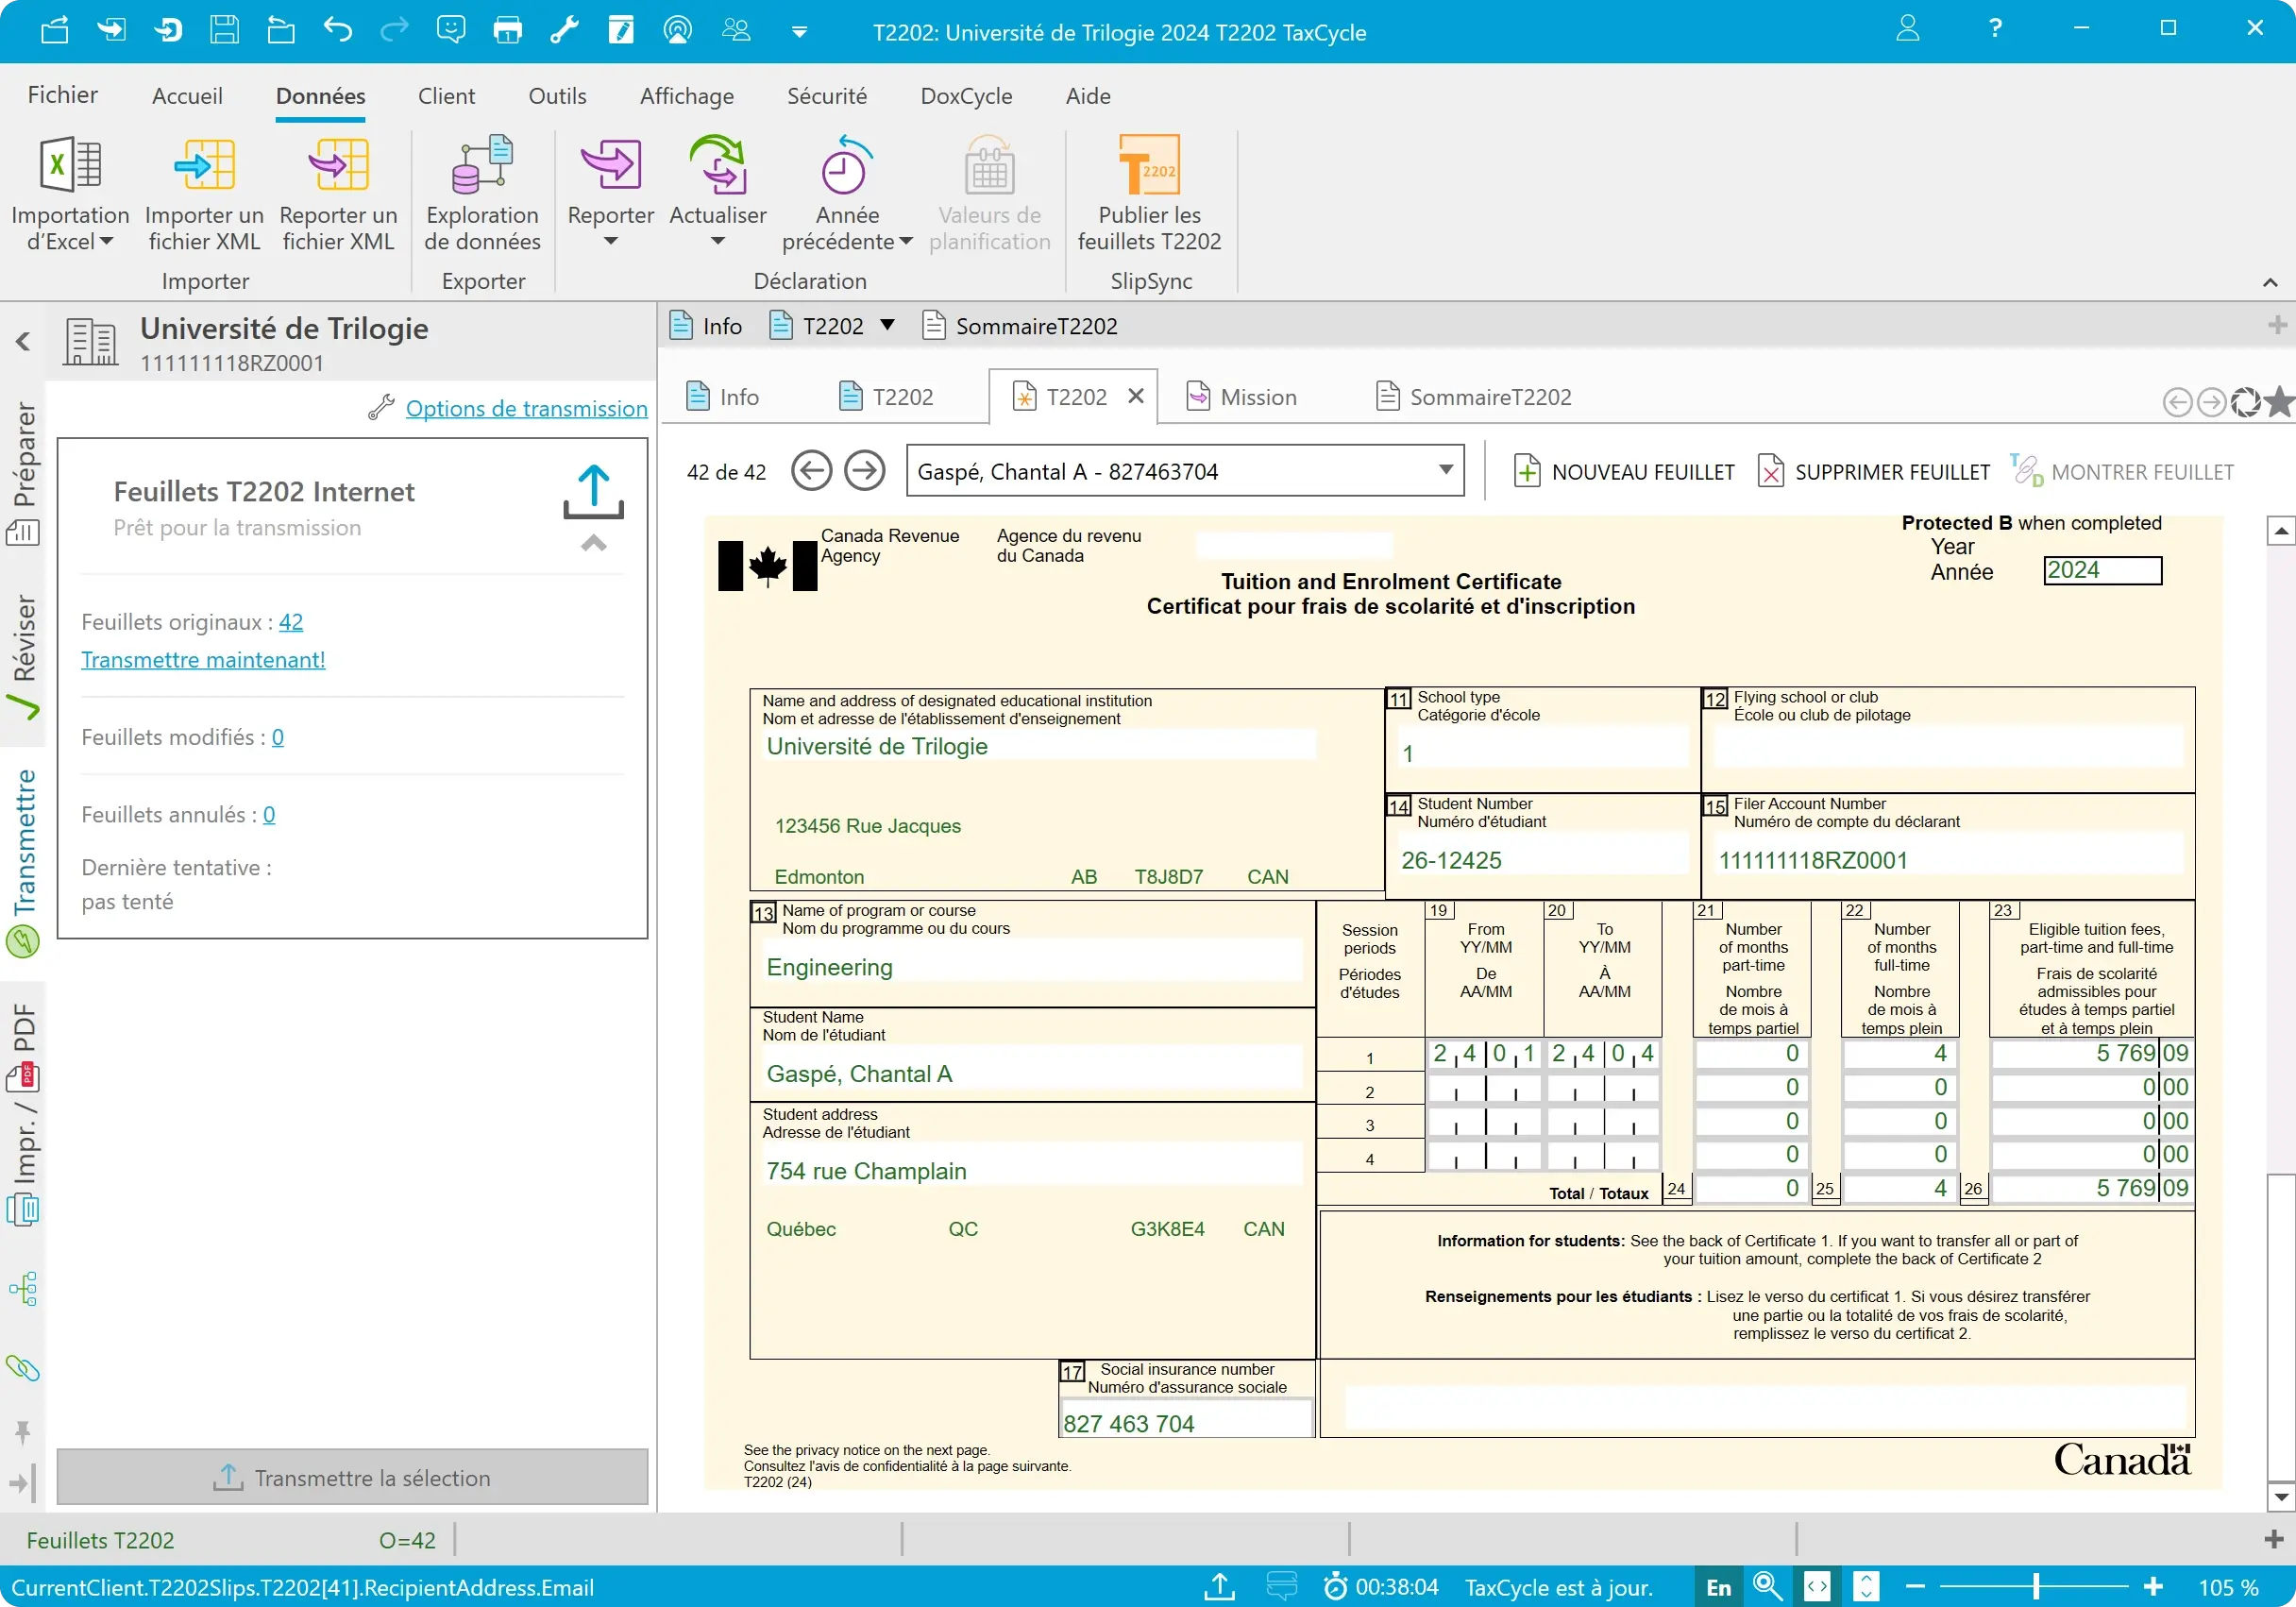Click the star favorite icon

tap(2279, 401)
